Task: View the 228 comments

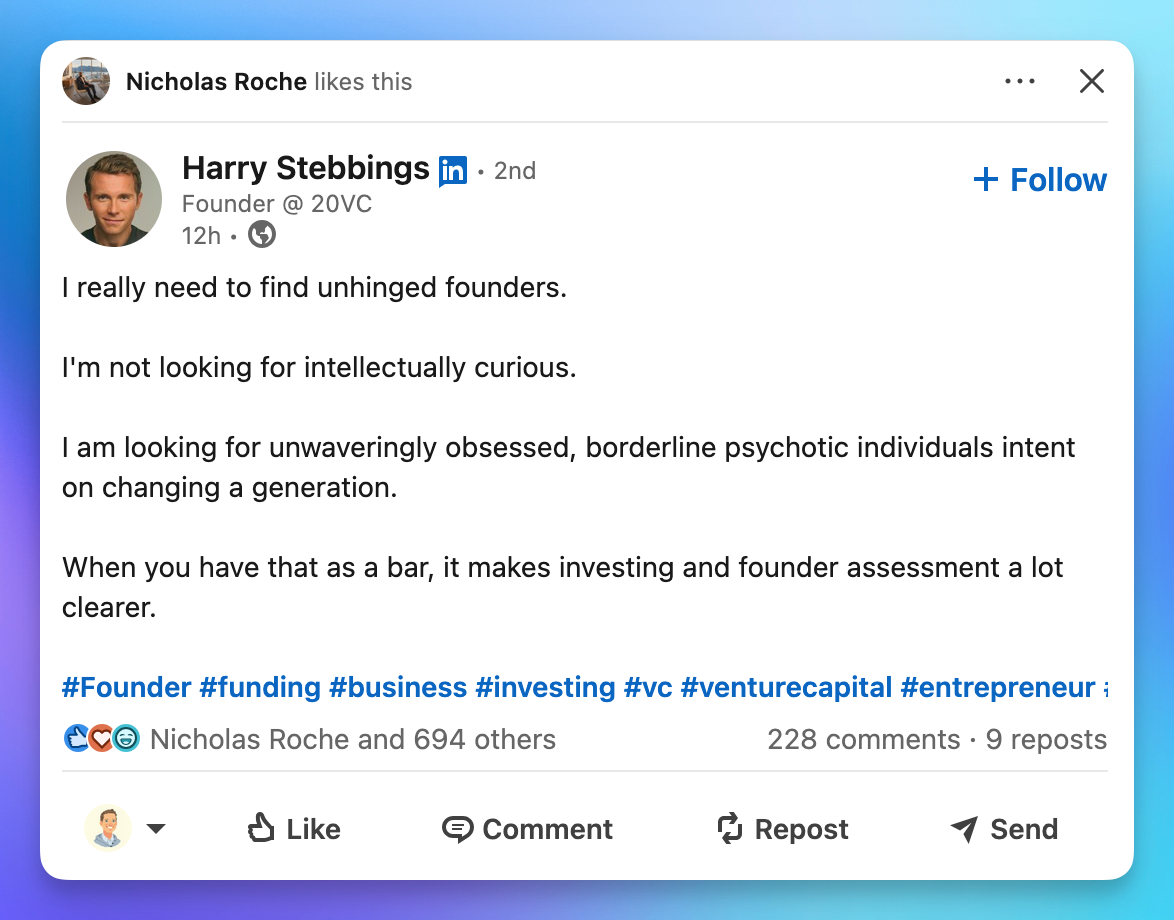Action: point(863,740)
